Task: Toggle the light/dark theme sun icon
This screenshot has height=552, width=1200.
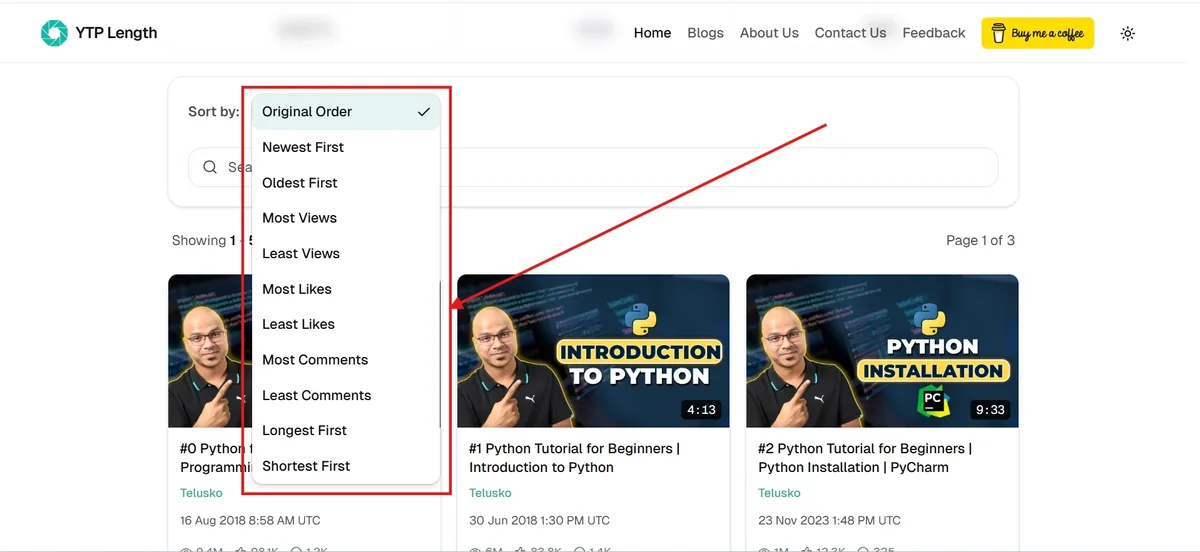Action: (1128, 33)
